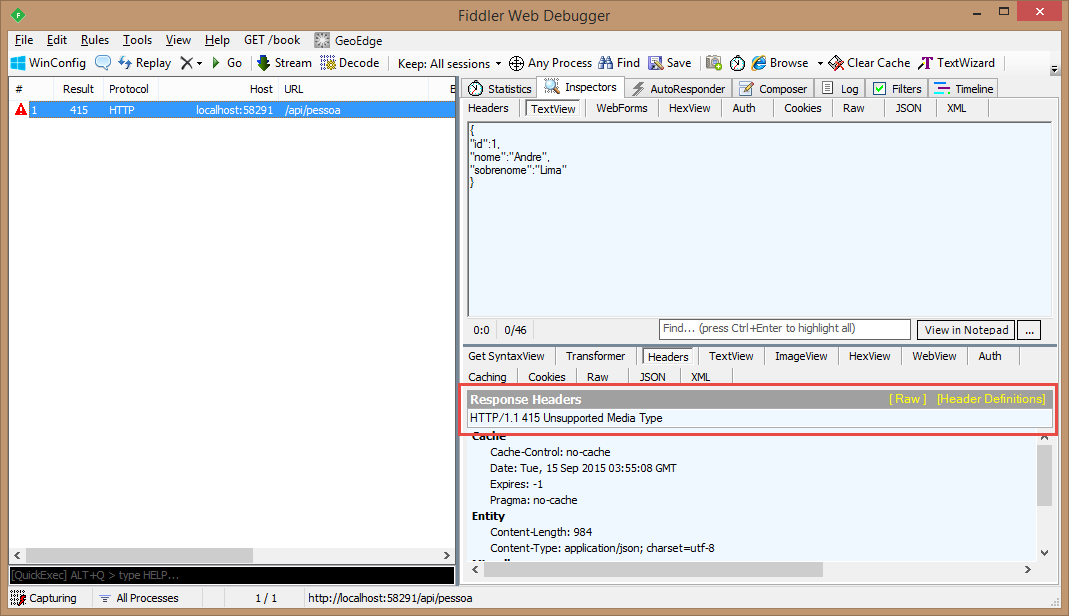Toggle Stream mode in the toolbar
The image size is (1069, 616).
[x=284, y=63]
